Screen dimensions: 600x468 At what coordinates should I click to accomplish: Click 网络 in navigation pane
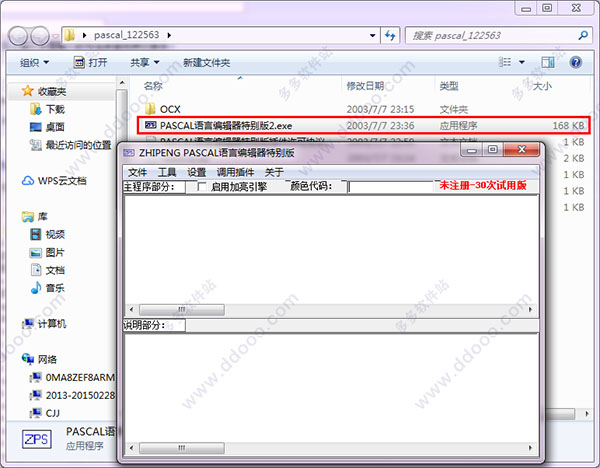point(47,359)
